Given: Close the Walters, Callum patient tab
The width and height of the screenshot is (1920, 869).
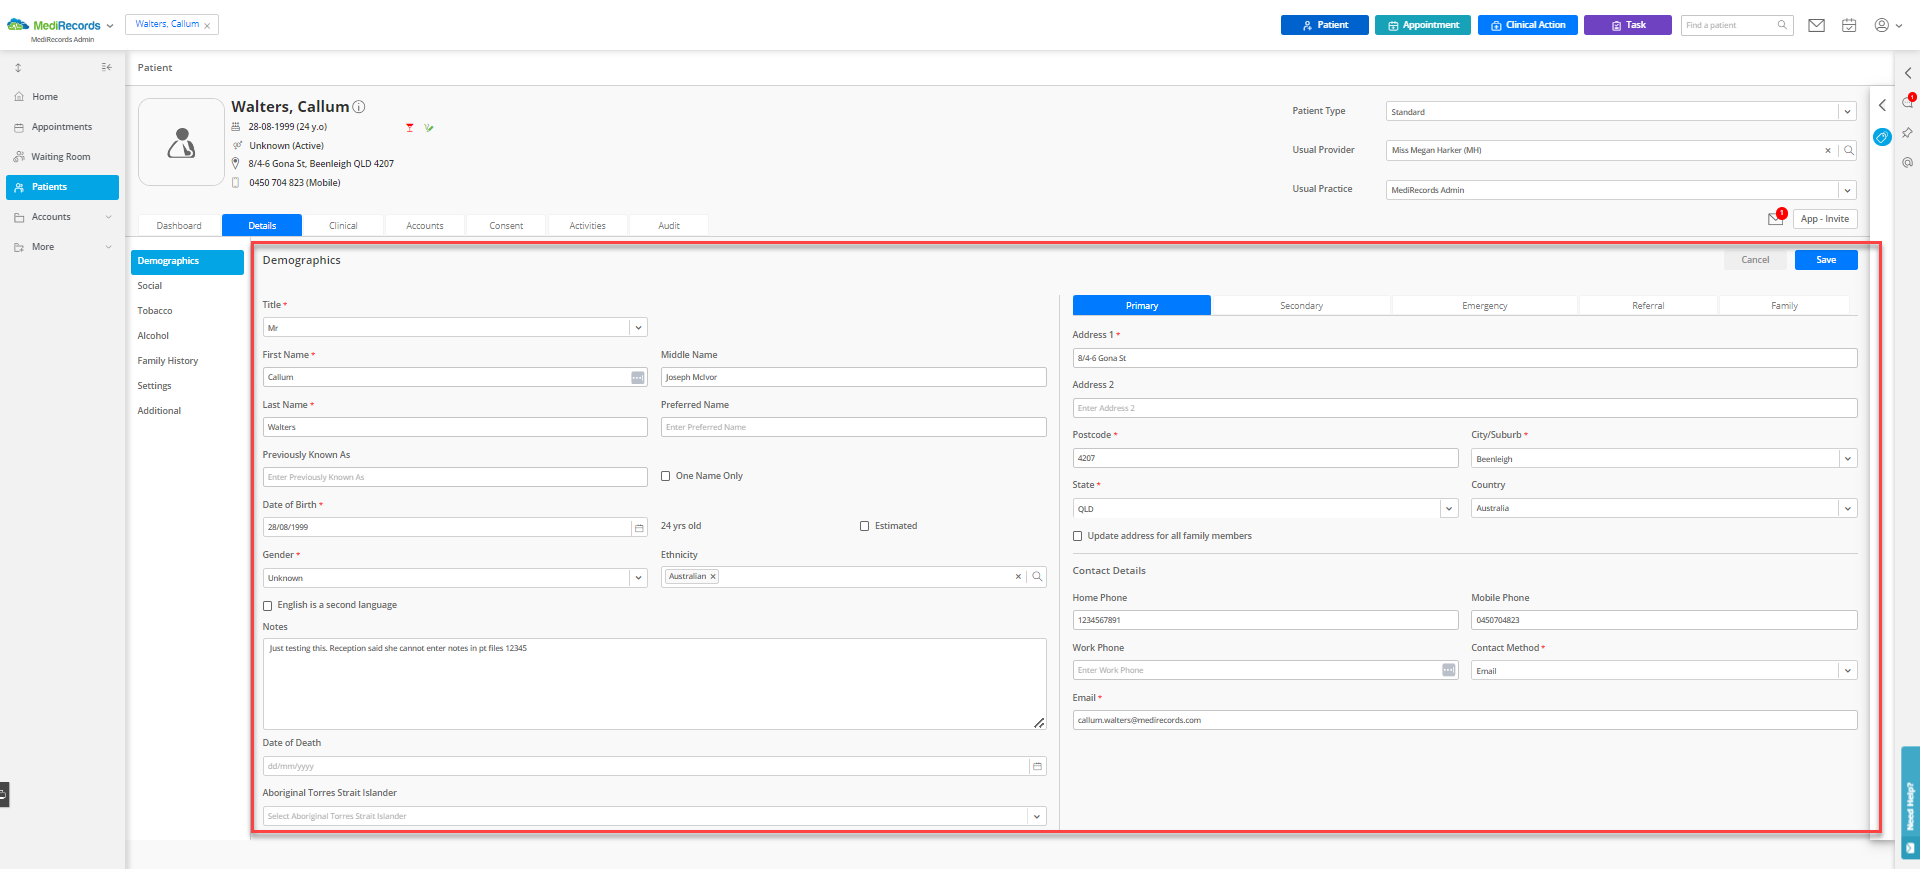Looking at the screenshot, I should click(x=207, y=26).
